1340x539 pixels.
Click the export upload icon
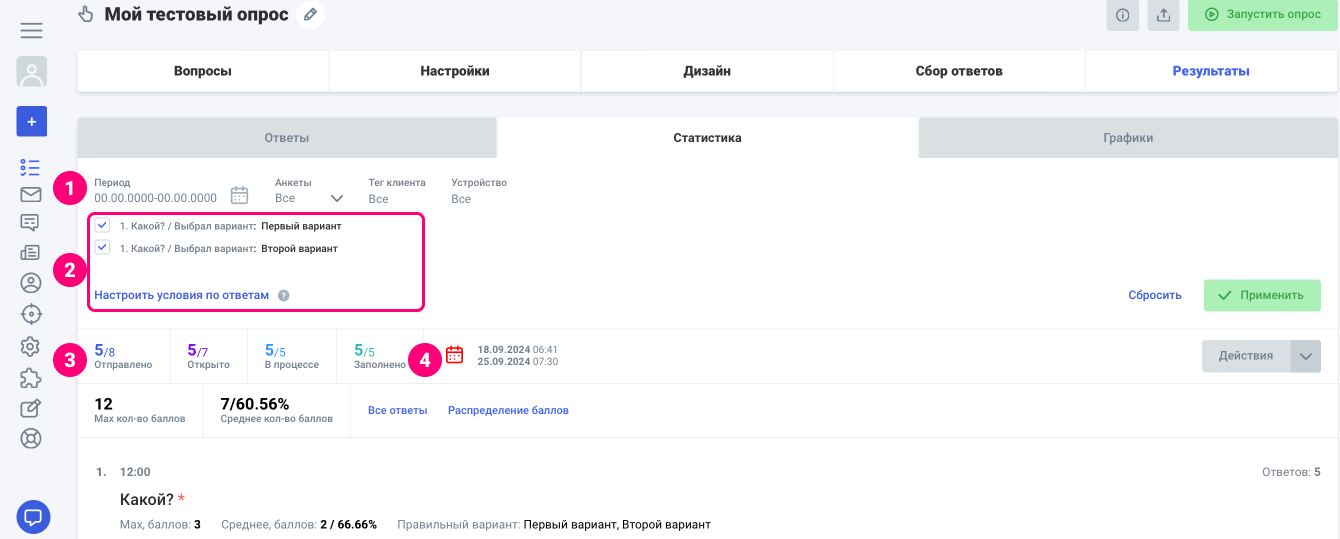click(x=1163, y=15)
